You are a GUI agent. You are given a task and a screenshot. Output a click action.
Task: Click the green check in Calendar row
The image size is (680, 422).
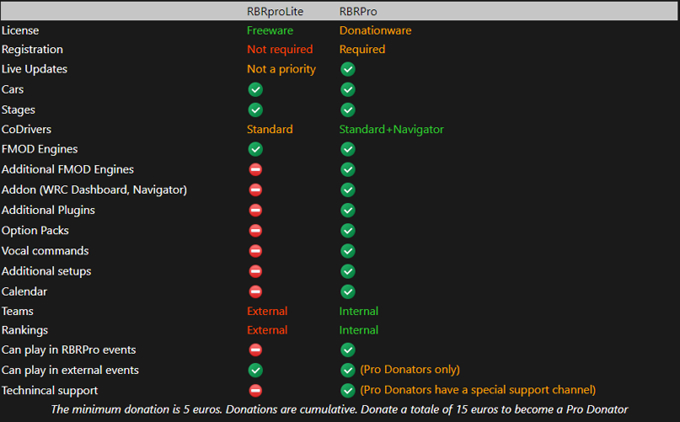(x=348, y=292)
